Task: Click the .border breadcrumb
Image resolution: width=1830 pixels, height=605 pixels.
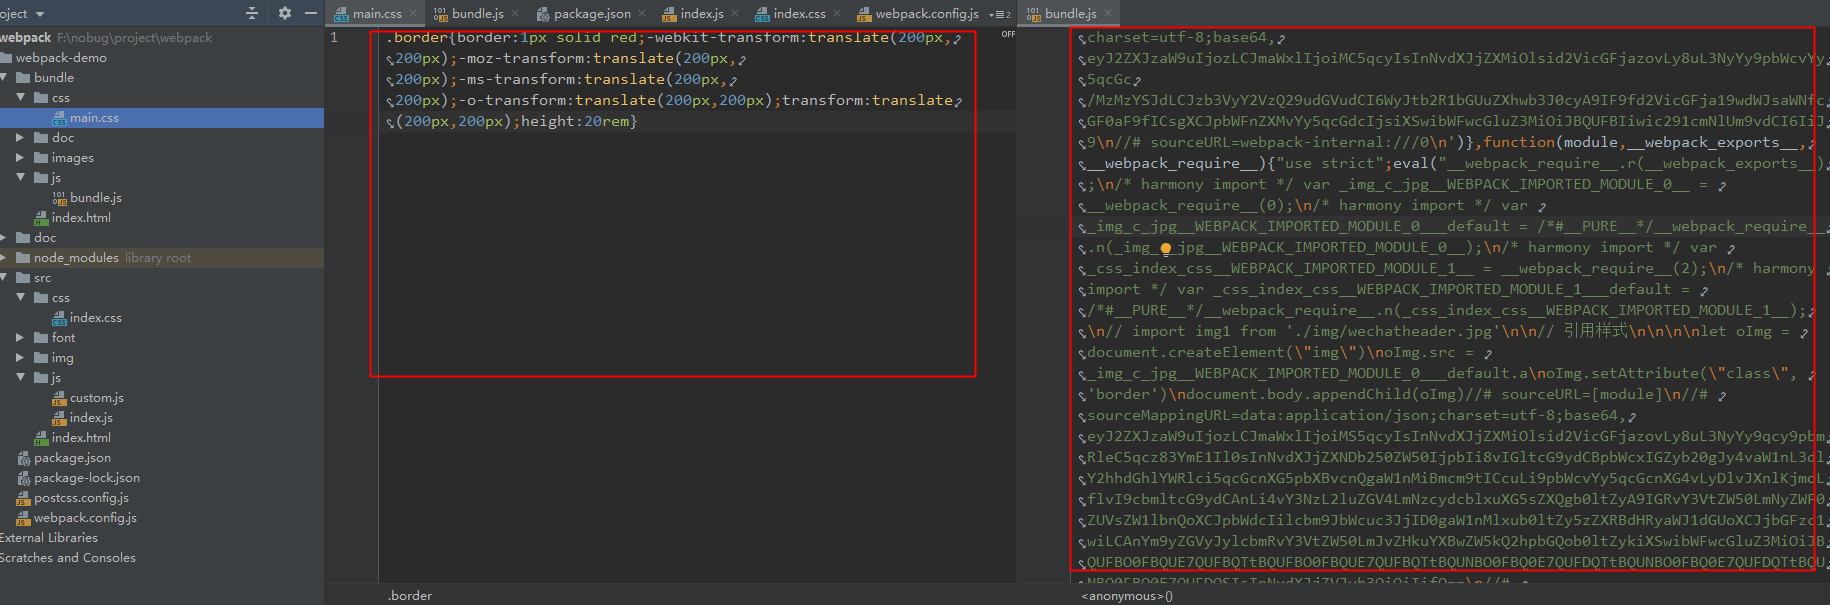Action: [410, 595]
